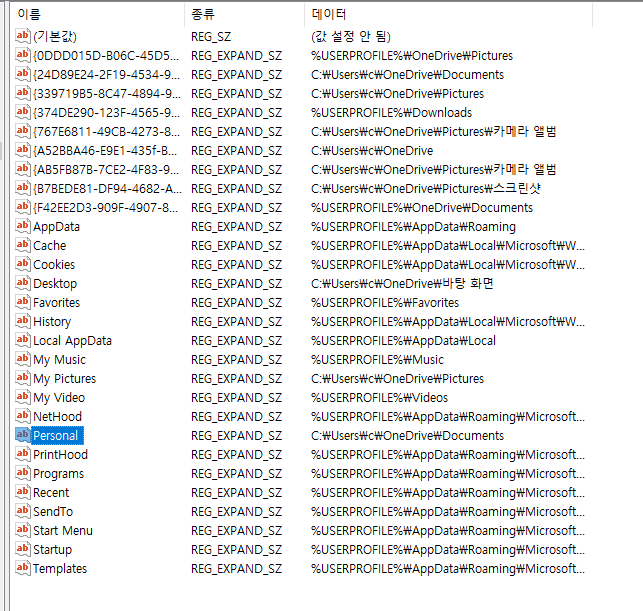
Task: Click the ab icon beside My Video
Action: 23,397
